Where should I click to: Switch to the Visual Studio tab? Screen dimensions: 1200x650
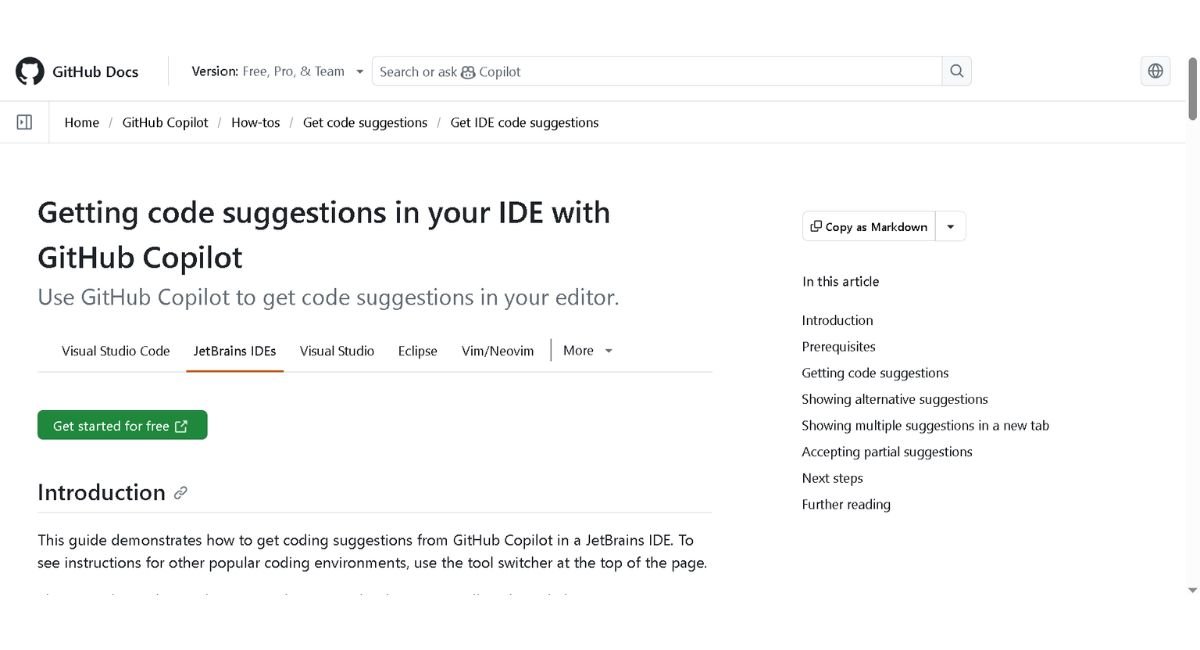click(x=337, y=351)
